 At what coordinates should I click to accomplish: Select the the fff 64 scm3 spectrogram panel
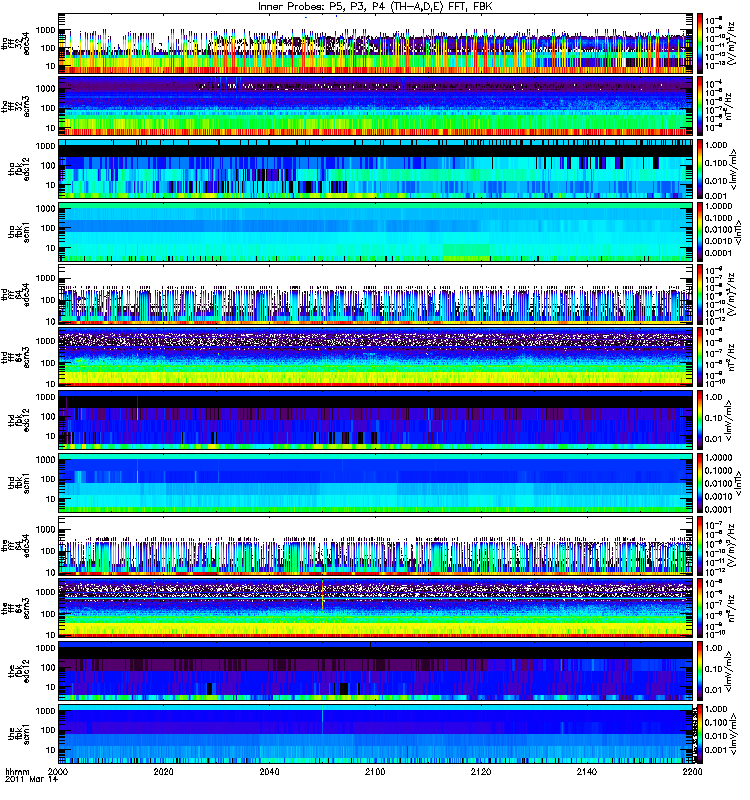point(376,608)
